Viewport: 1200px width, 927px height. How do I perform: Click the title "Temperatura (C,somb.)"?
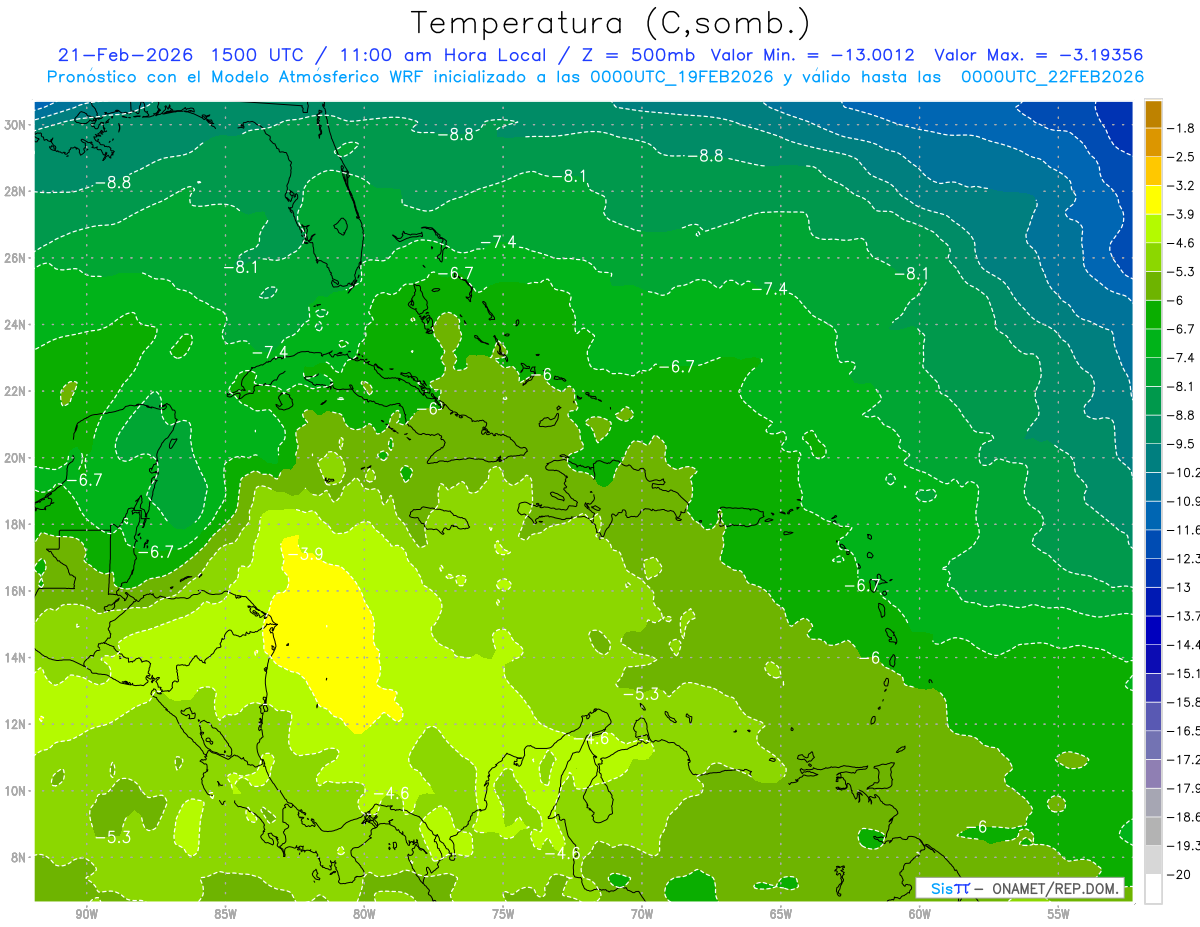point(611,23)
